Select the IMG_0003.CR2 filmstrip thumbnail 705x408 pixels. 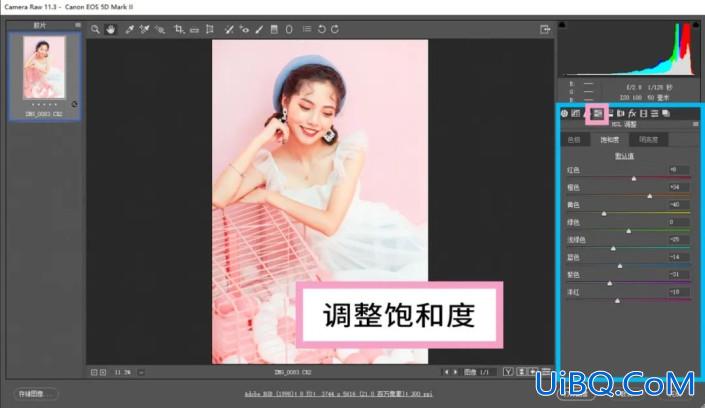click(x=44, y=67)
